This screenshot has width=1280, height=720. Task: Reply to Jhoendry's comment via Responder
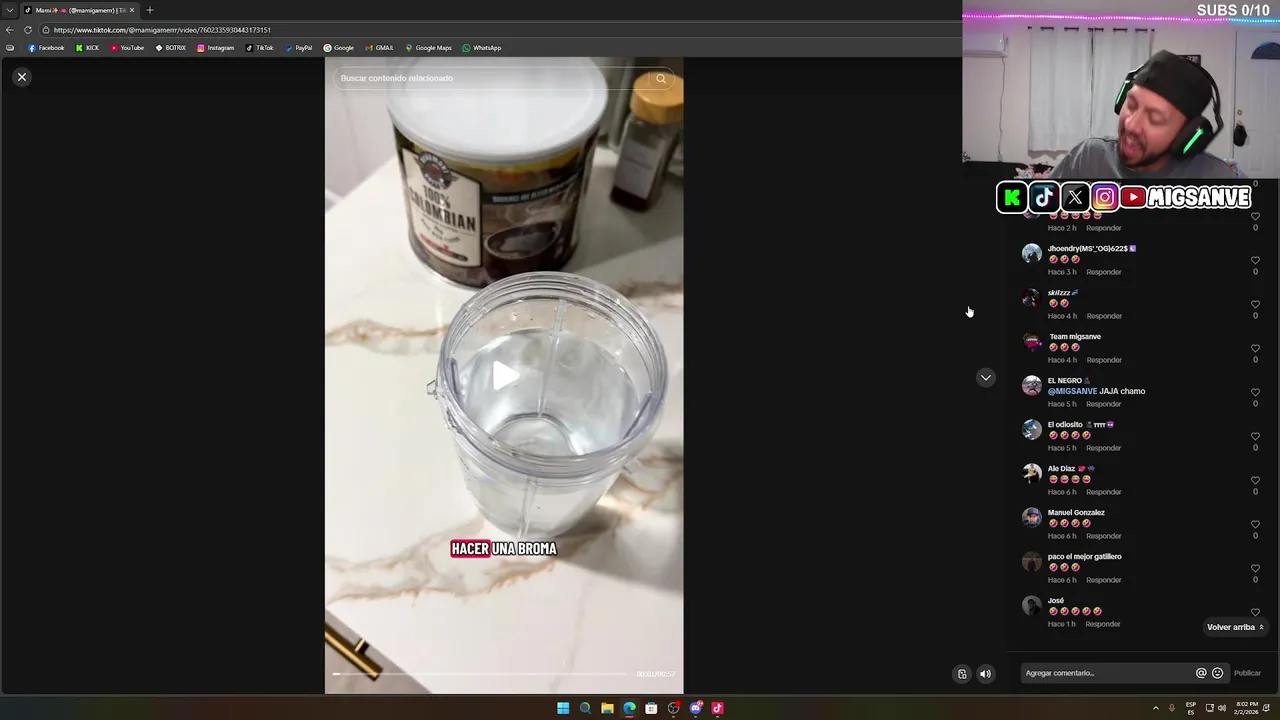[1104, 272]
